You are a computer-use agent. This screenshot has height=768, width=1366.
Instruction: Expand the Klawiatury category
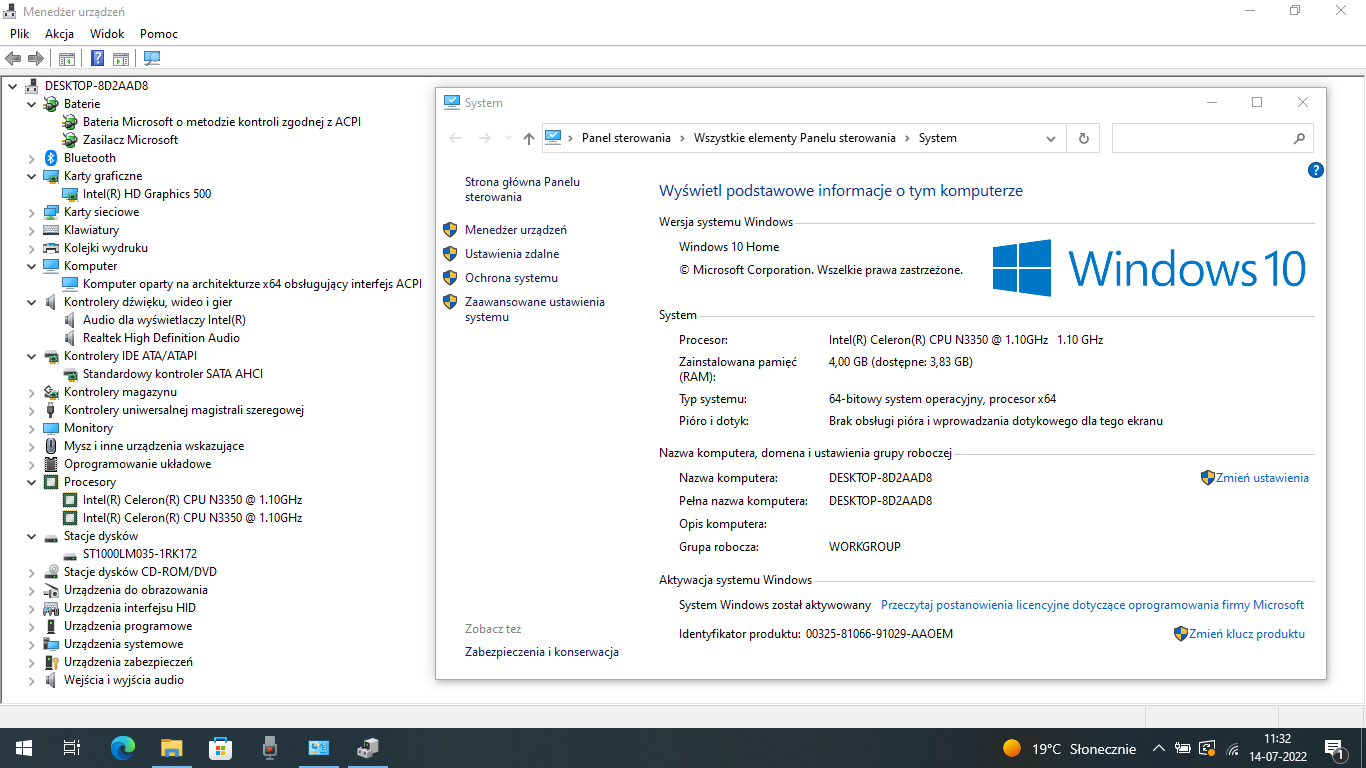coord(32,230)
